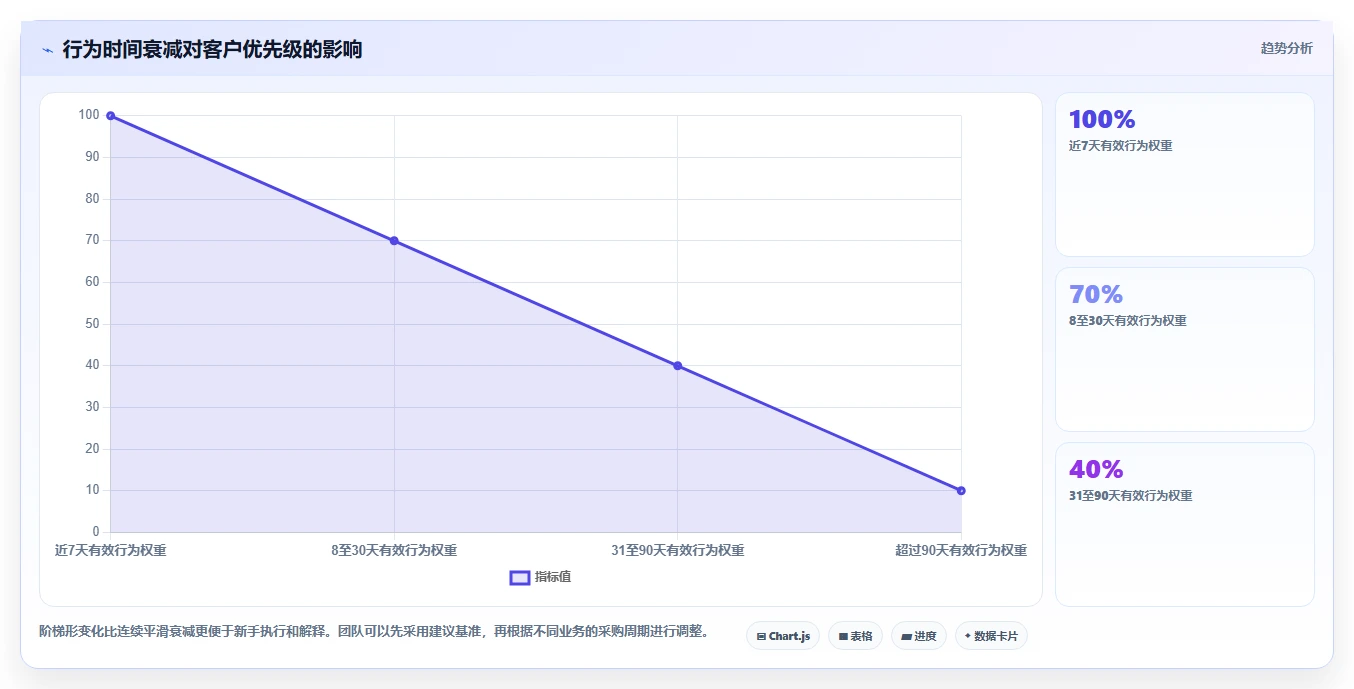Click the data point at value 100

tap(110, 116)
